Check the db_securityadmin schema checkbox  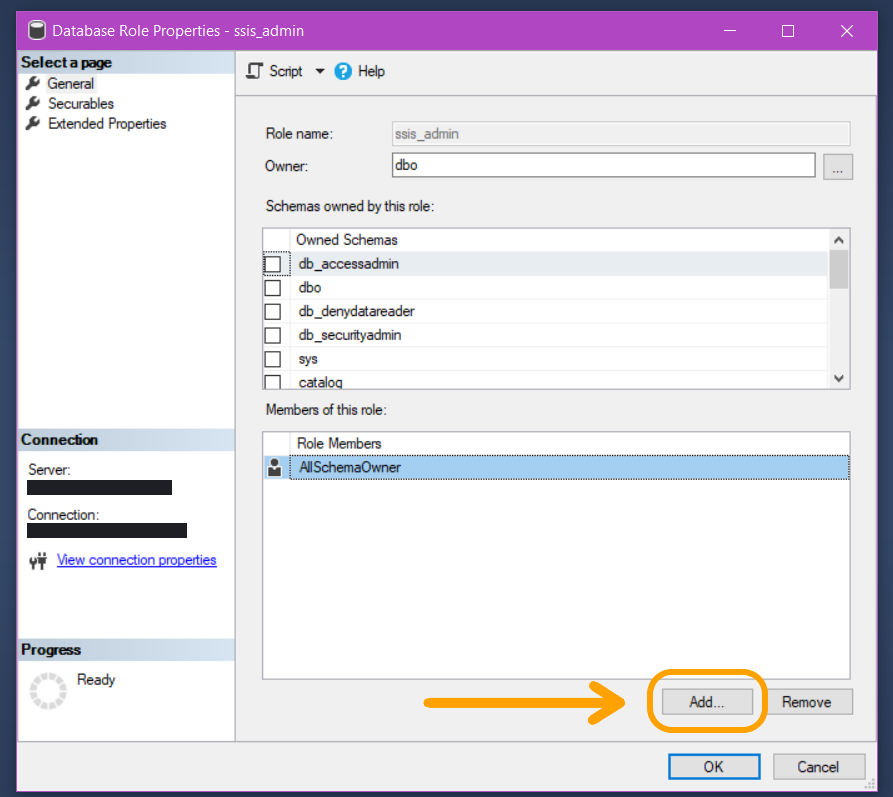273,336
